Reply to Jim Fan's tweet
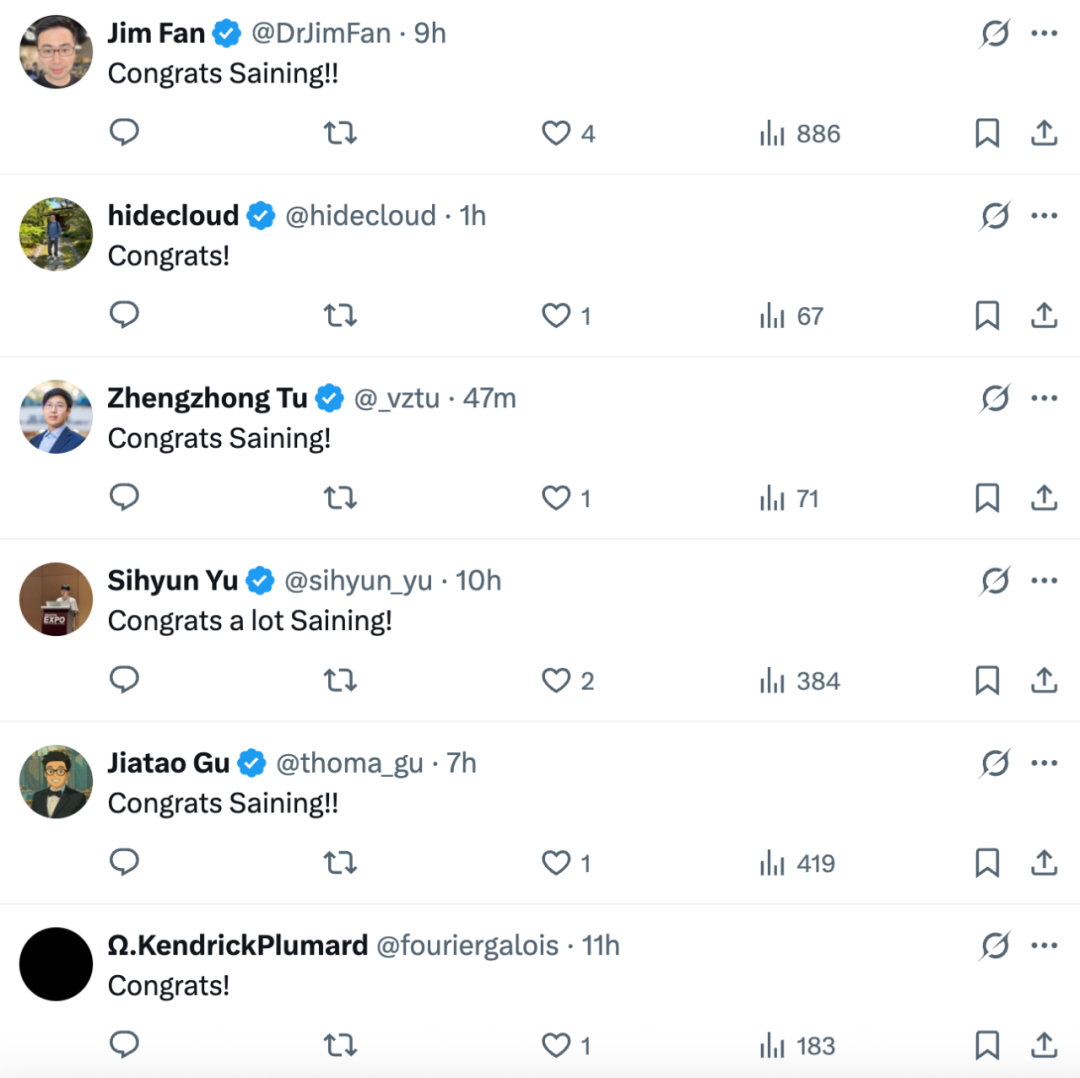1080x1078 pixels. click(x=124, y=133)
